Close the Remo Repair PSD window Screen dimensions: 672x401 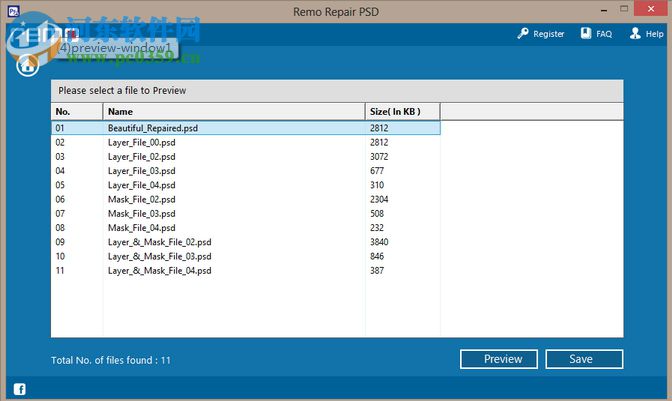651,9
